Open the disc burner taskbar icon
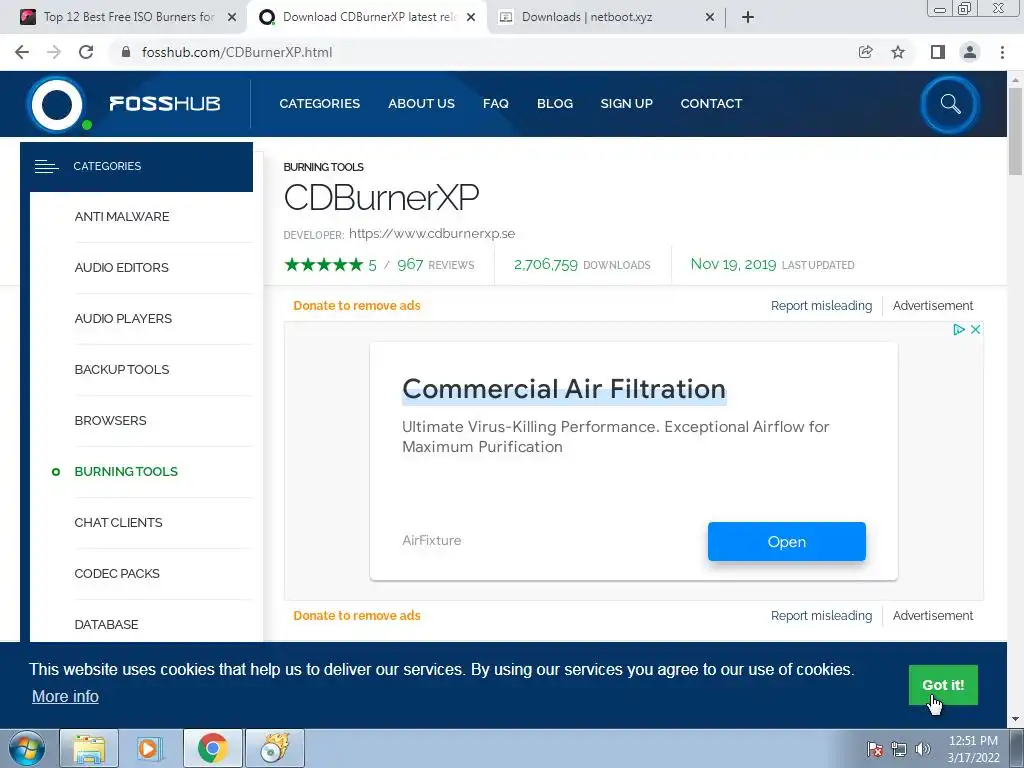This screenshot has width=1024, height=768. [274, 748]
